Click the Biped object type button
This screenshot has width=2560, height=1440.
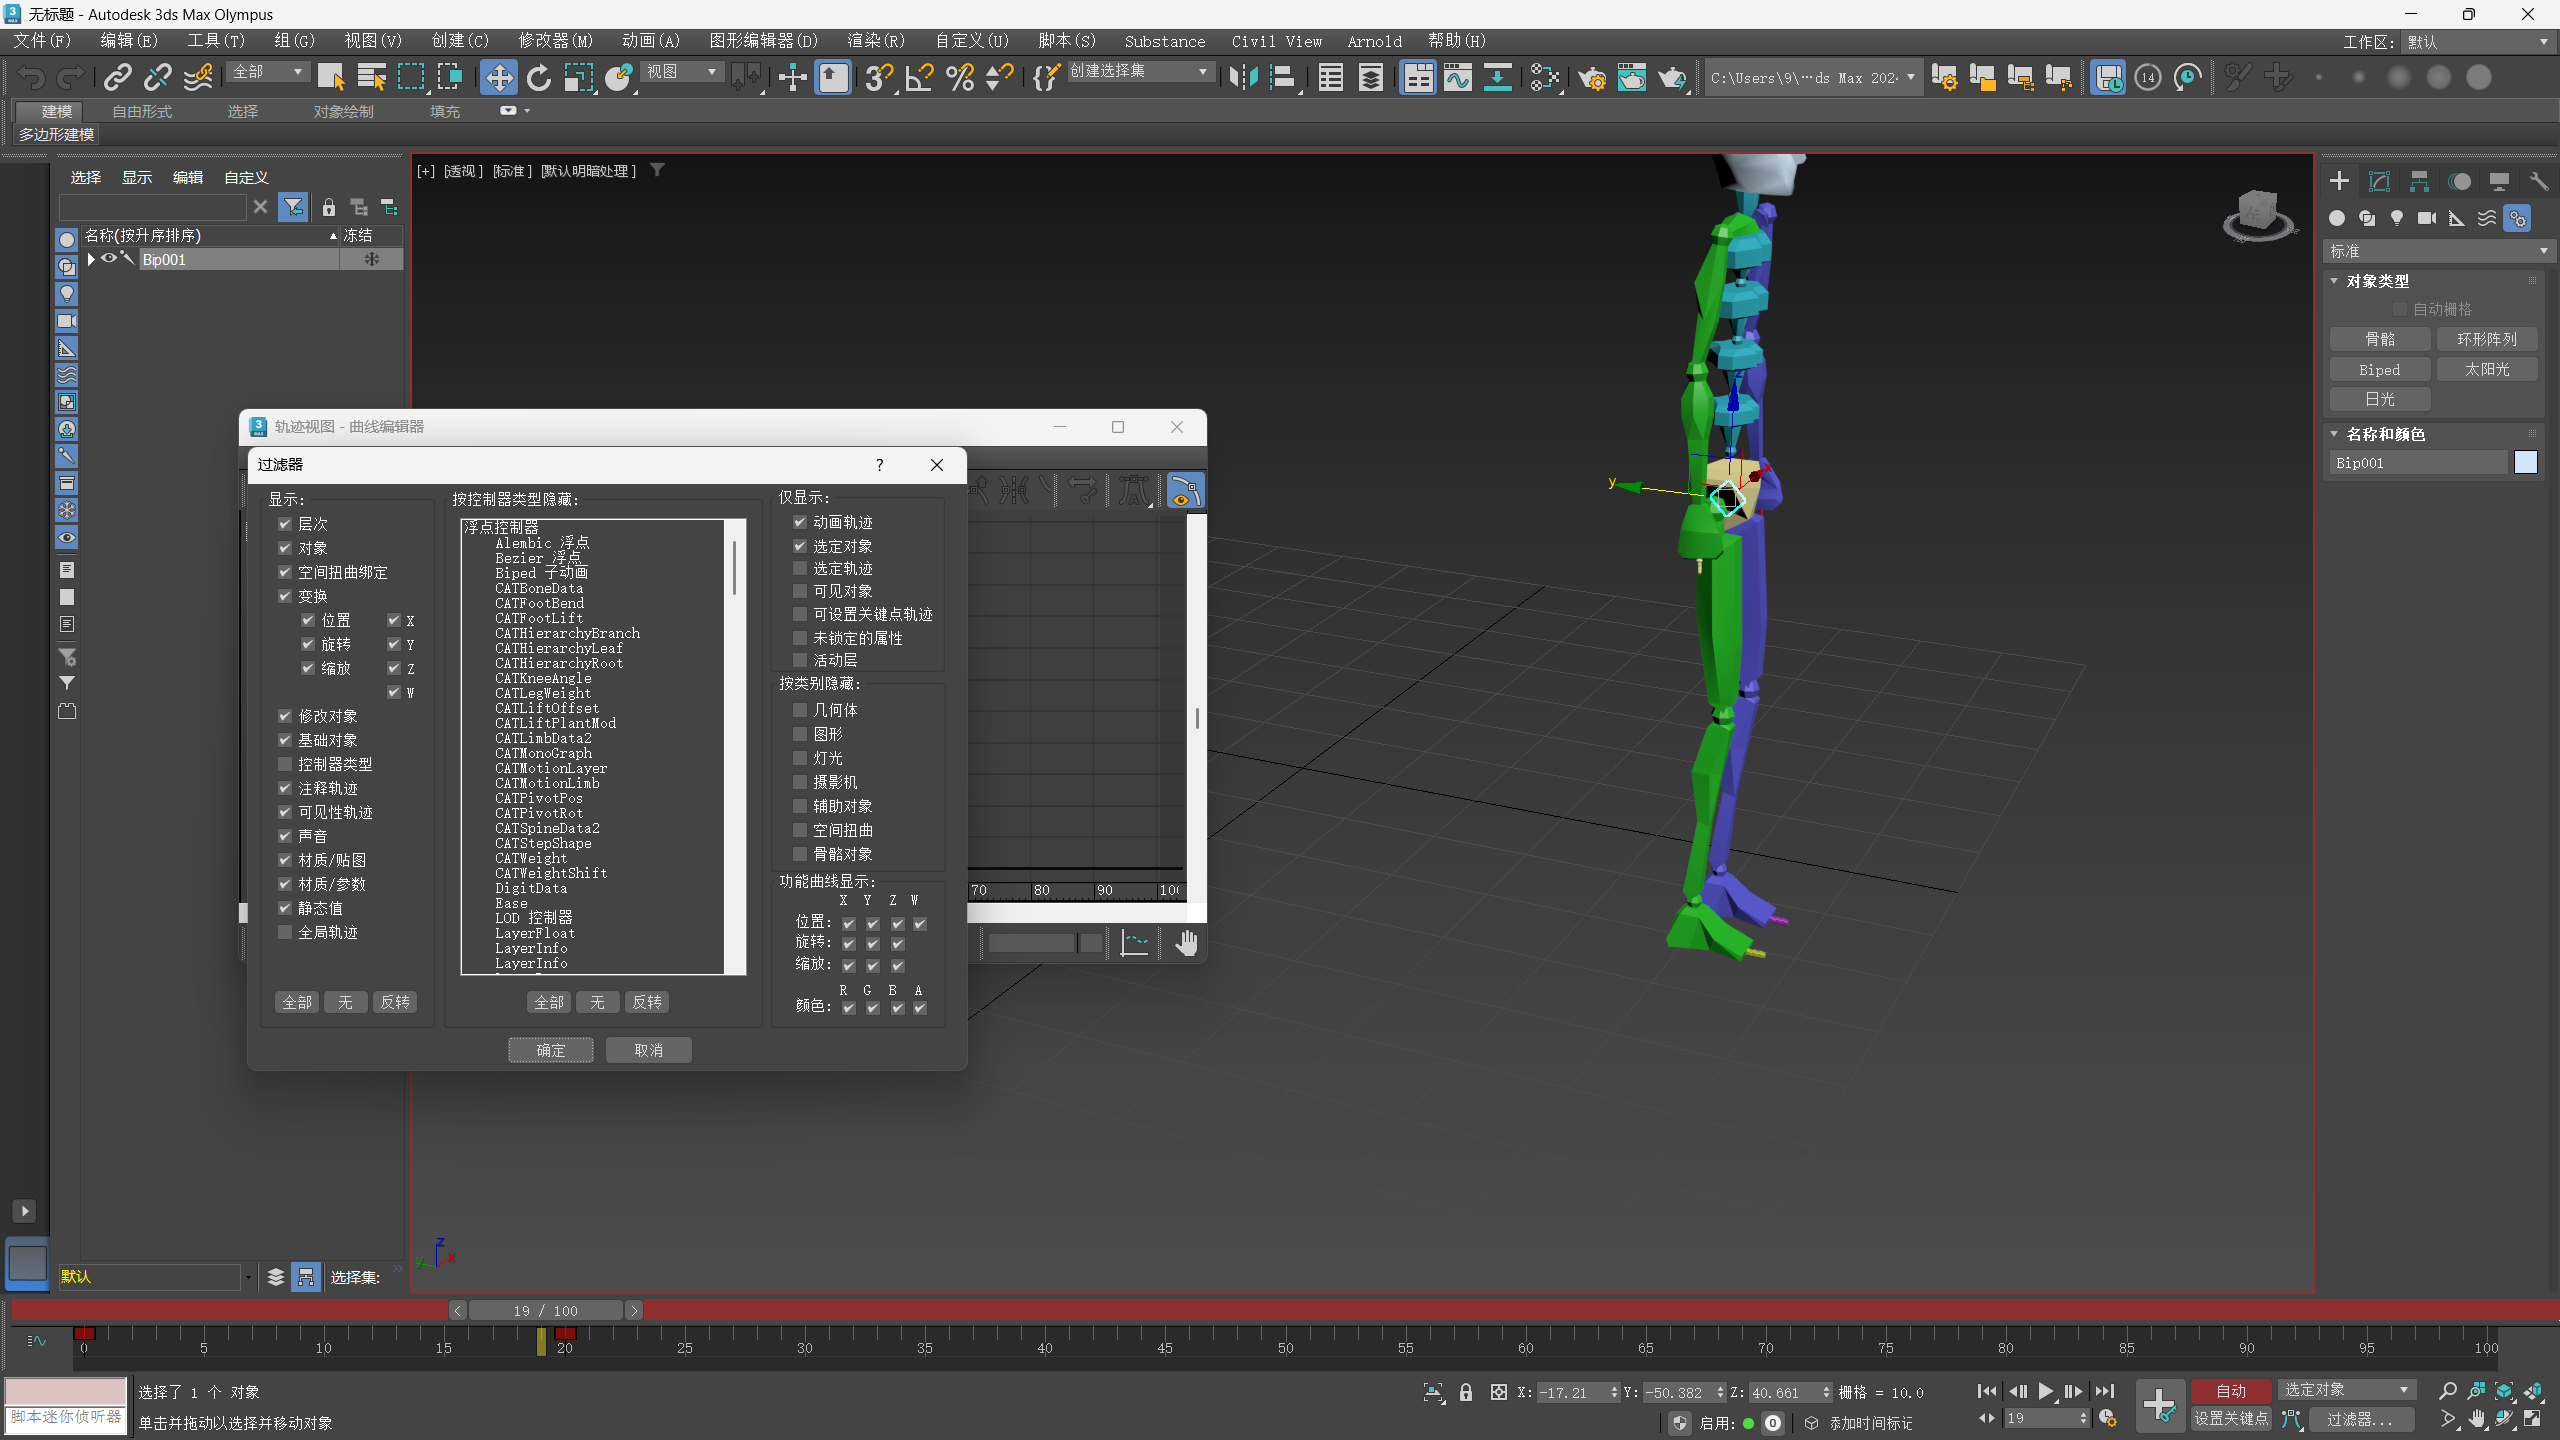(2379, 369)
